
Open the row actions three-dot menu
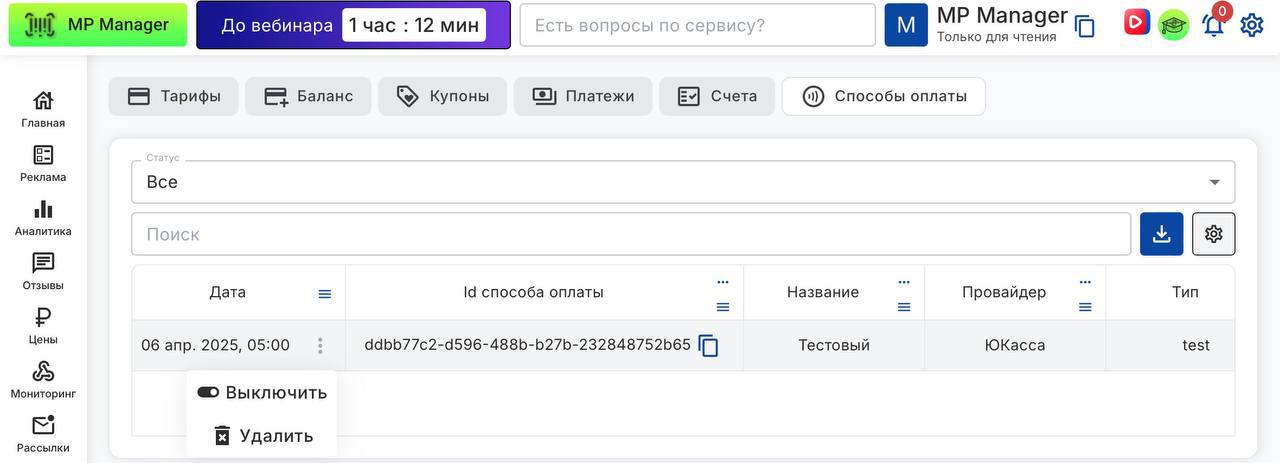(320, 346)
